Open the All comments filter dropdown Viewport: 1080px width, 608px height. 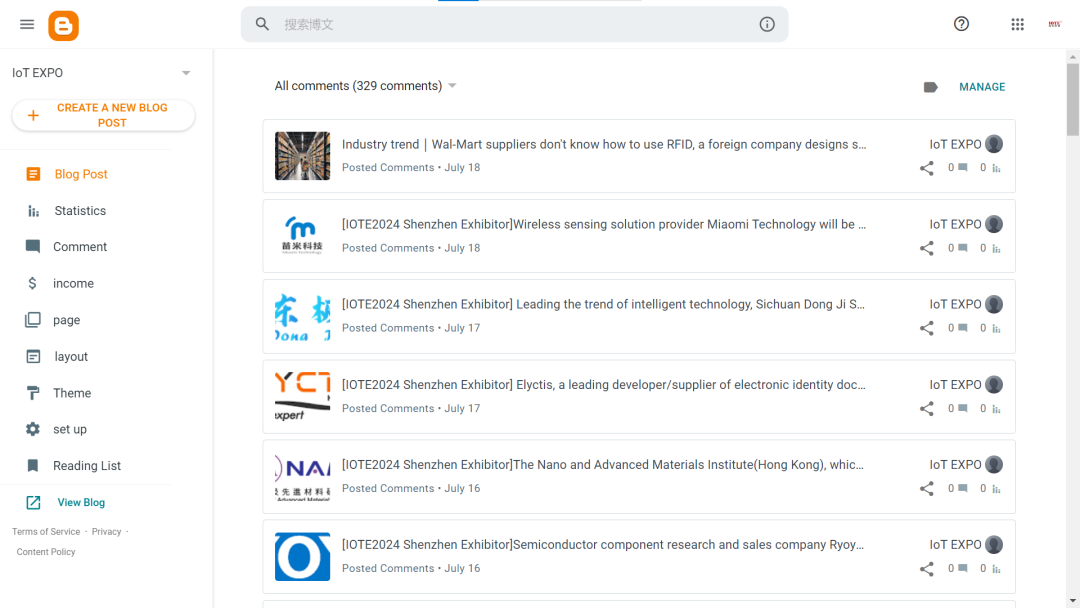point(452,86)
